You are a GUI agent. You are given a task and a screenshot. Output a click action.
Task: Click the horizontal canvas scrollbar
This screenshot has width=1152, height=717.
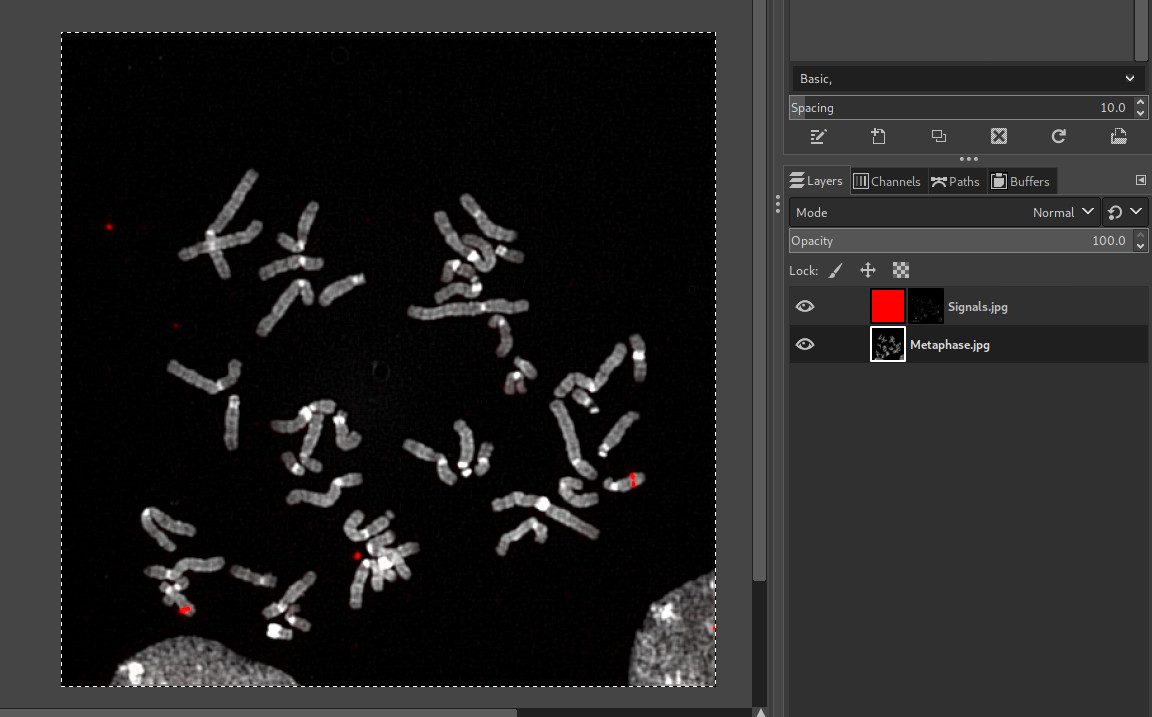pyautogui.click(x=257, y=713)
